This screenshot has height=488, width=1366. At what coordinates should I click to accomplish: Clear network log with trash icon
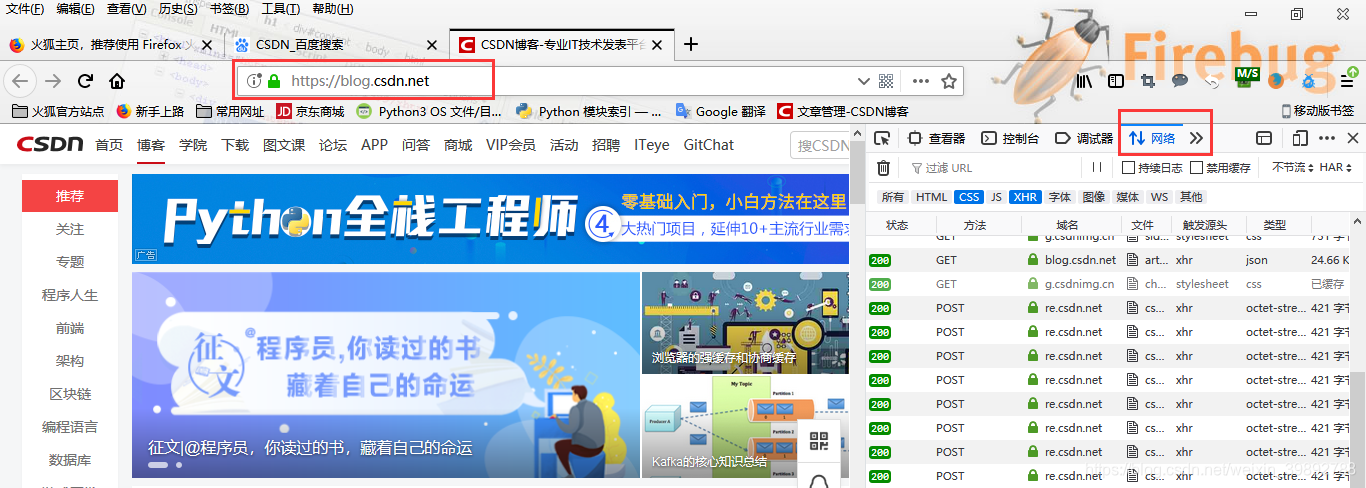[x=883, y=168]
